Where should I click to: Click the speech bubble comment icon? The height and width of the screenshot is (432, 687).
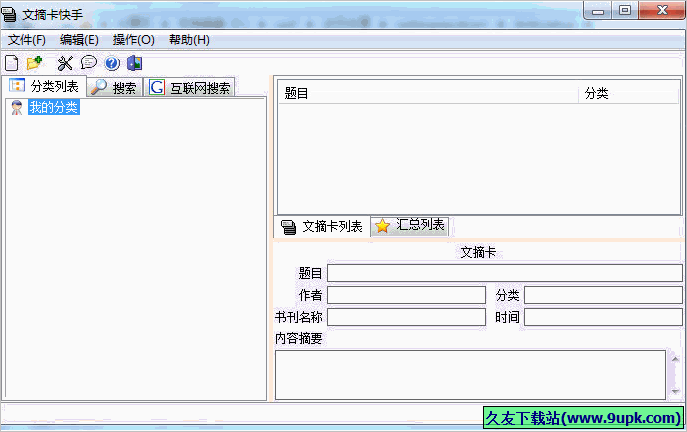pos(89,63)
